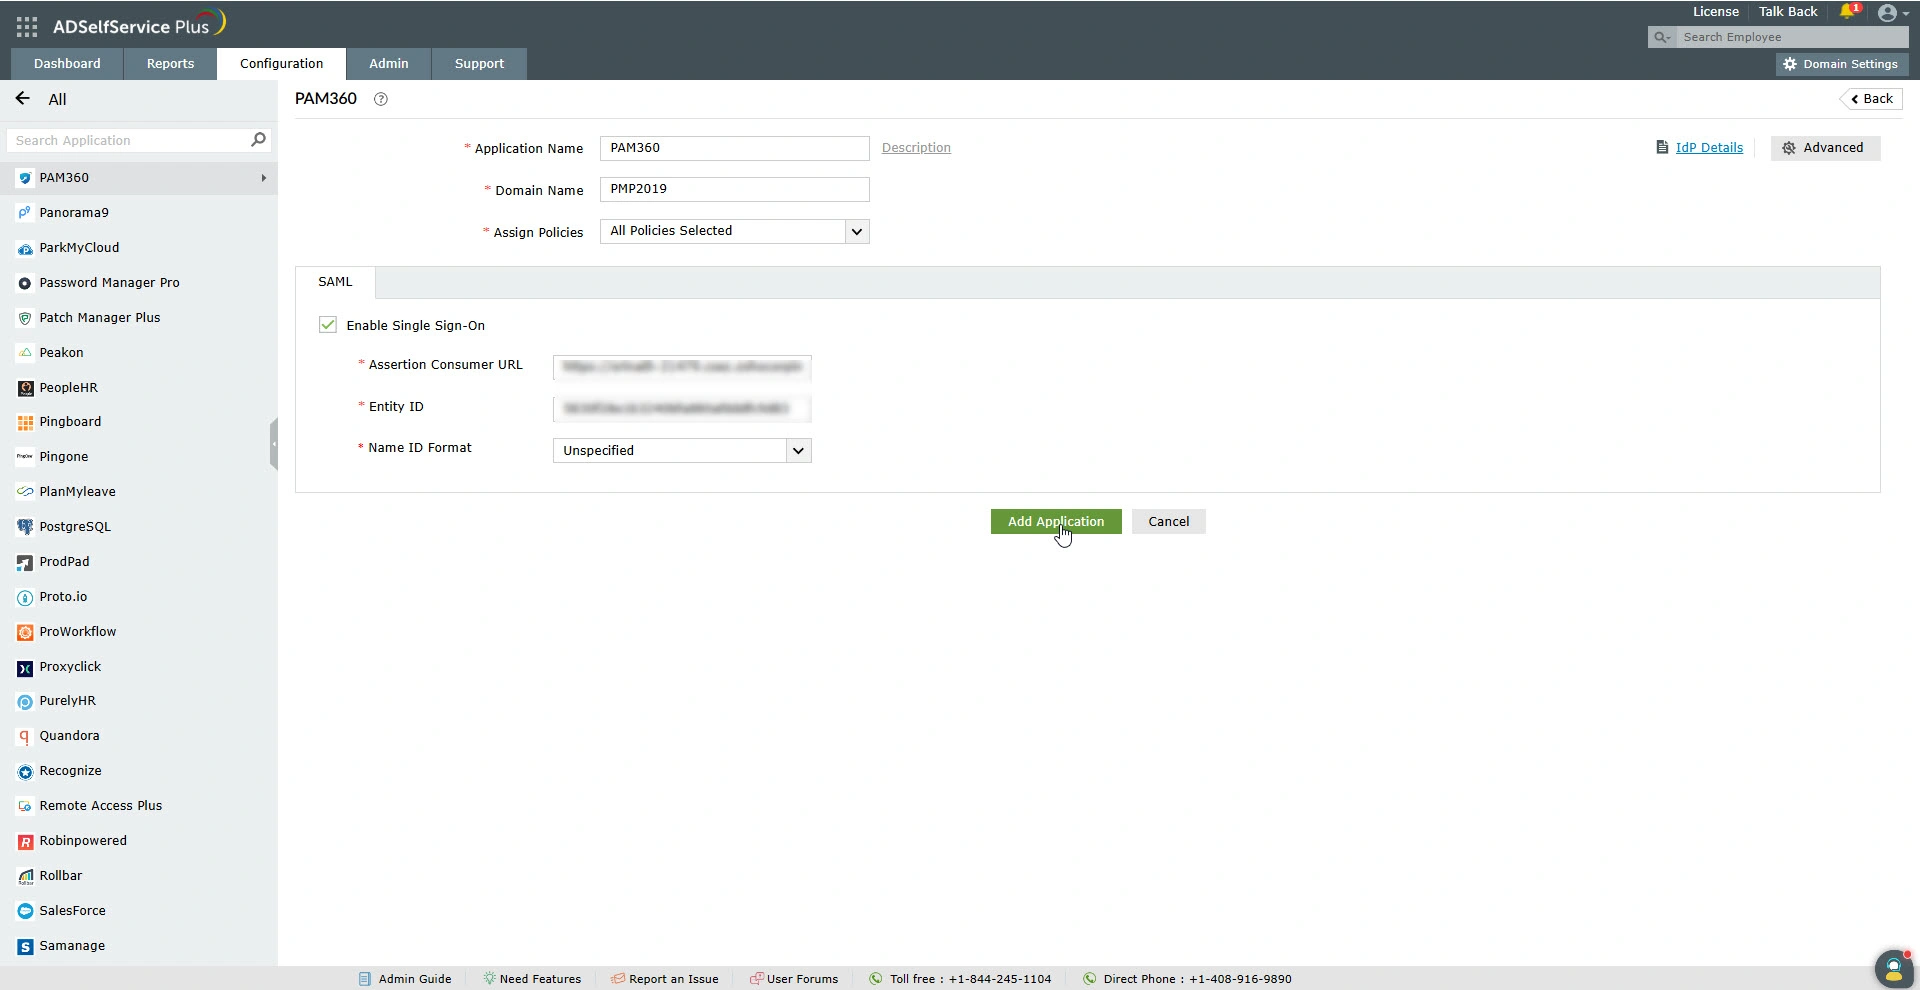Open the Assign Policies dropdown
1920x990 pixels.
tap(856, 231)
